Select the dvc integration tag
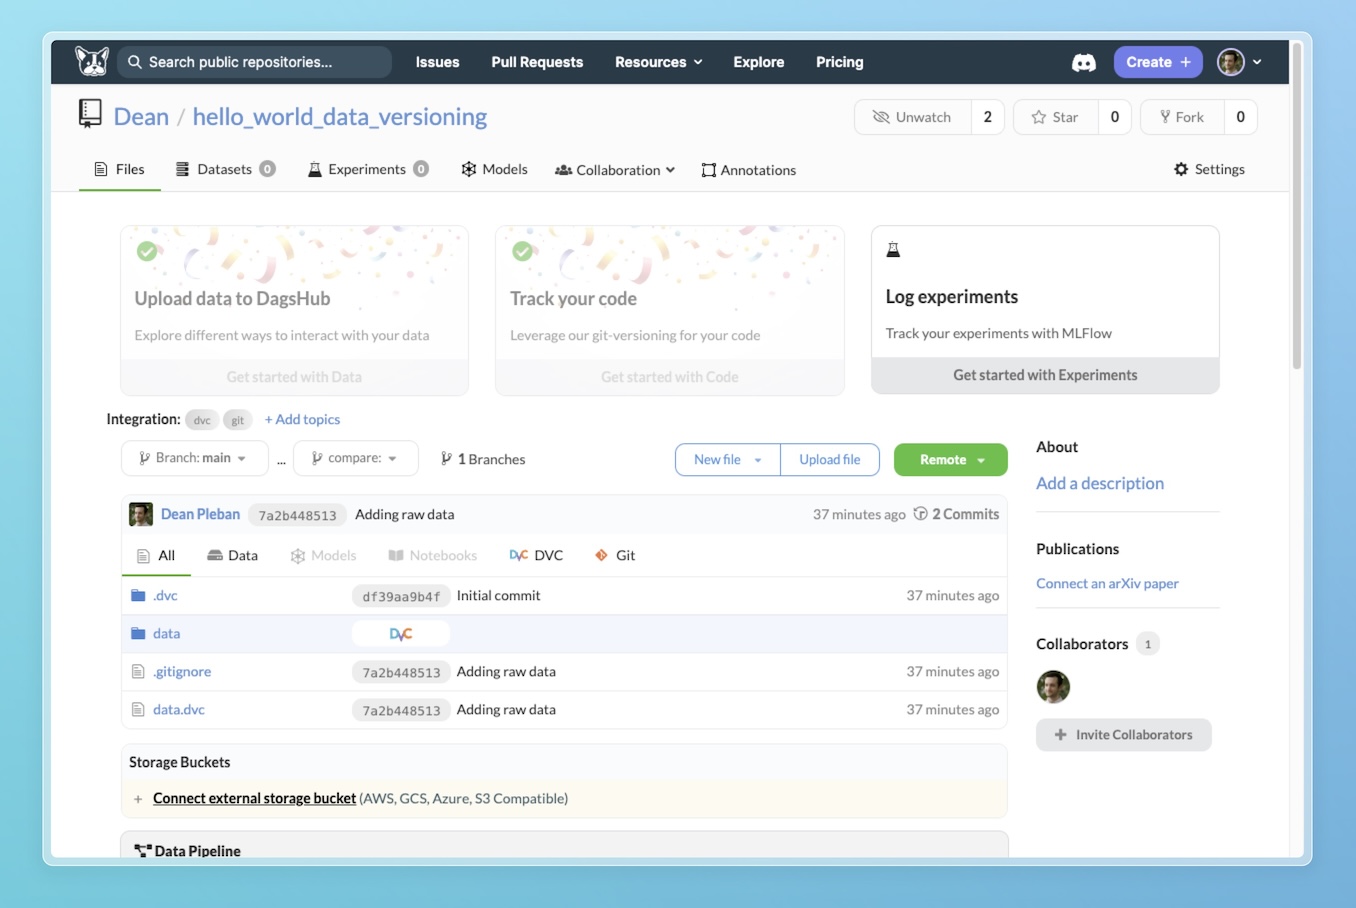 201,419
